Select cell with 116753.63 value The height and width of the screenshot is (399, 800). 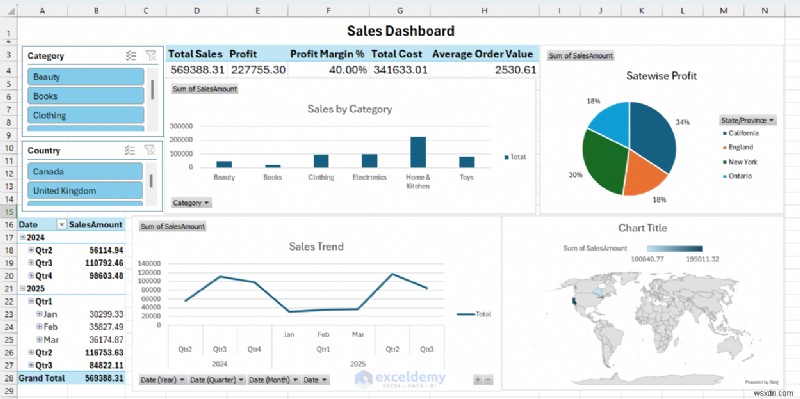pyautogui.click(x=96, y=353)
